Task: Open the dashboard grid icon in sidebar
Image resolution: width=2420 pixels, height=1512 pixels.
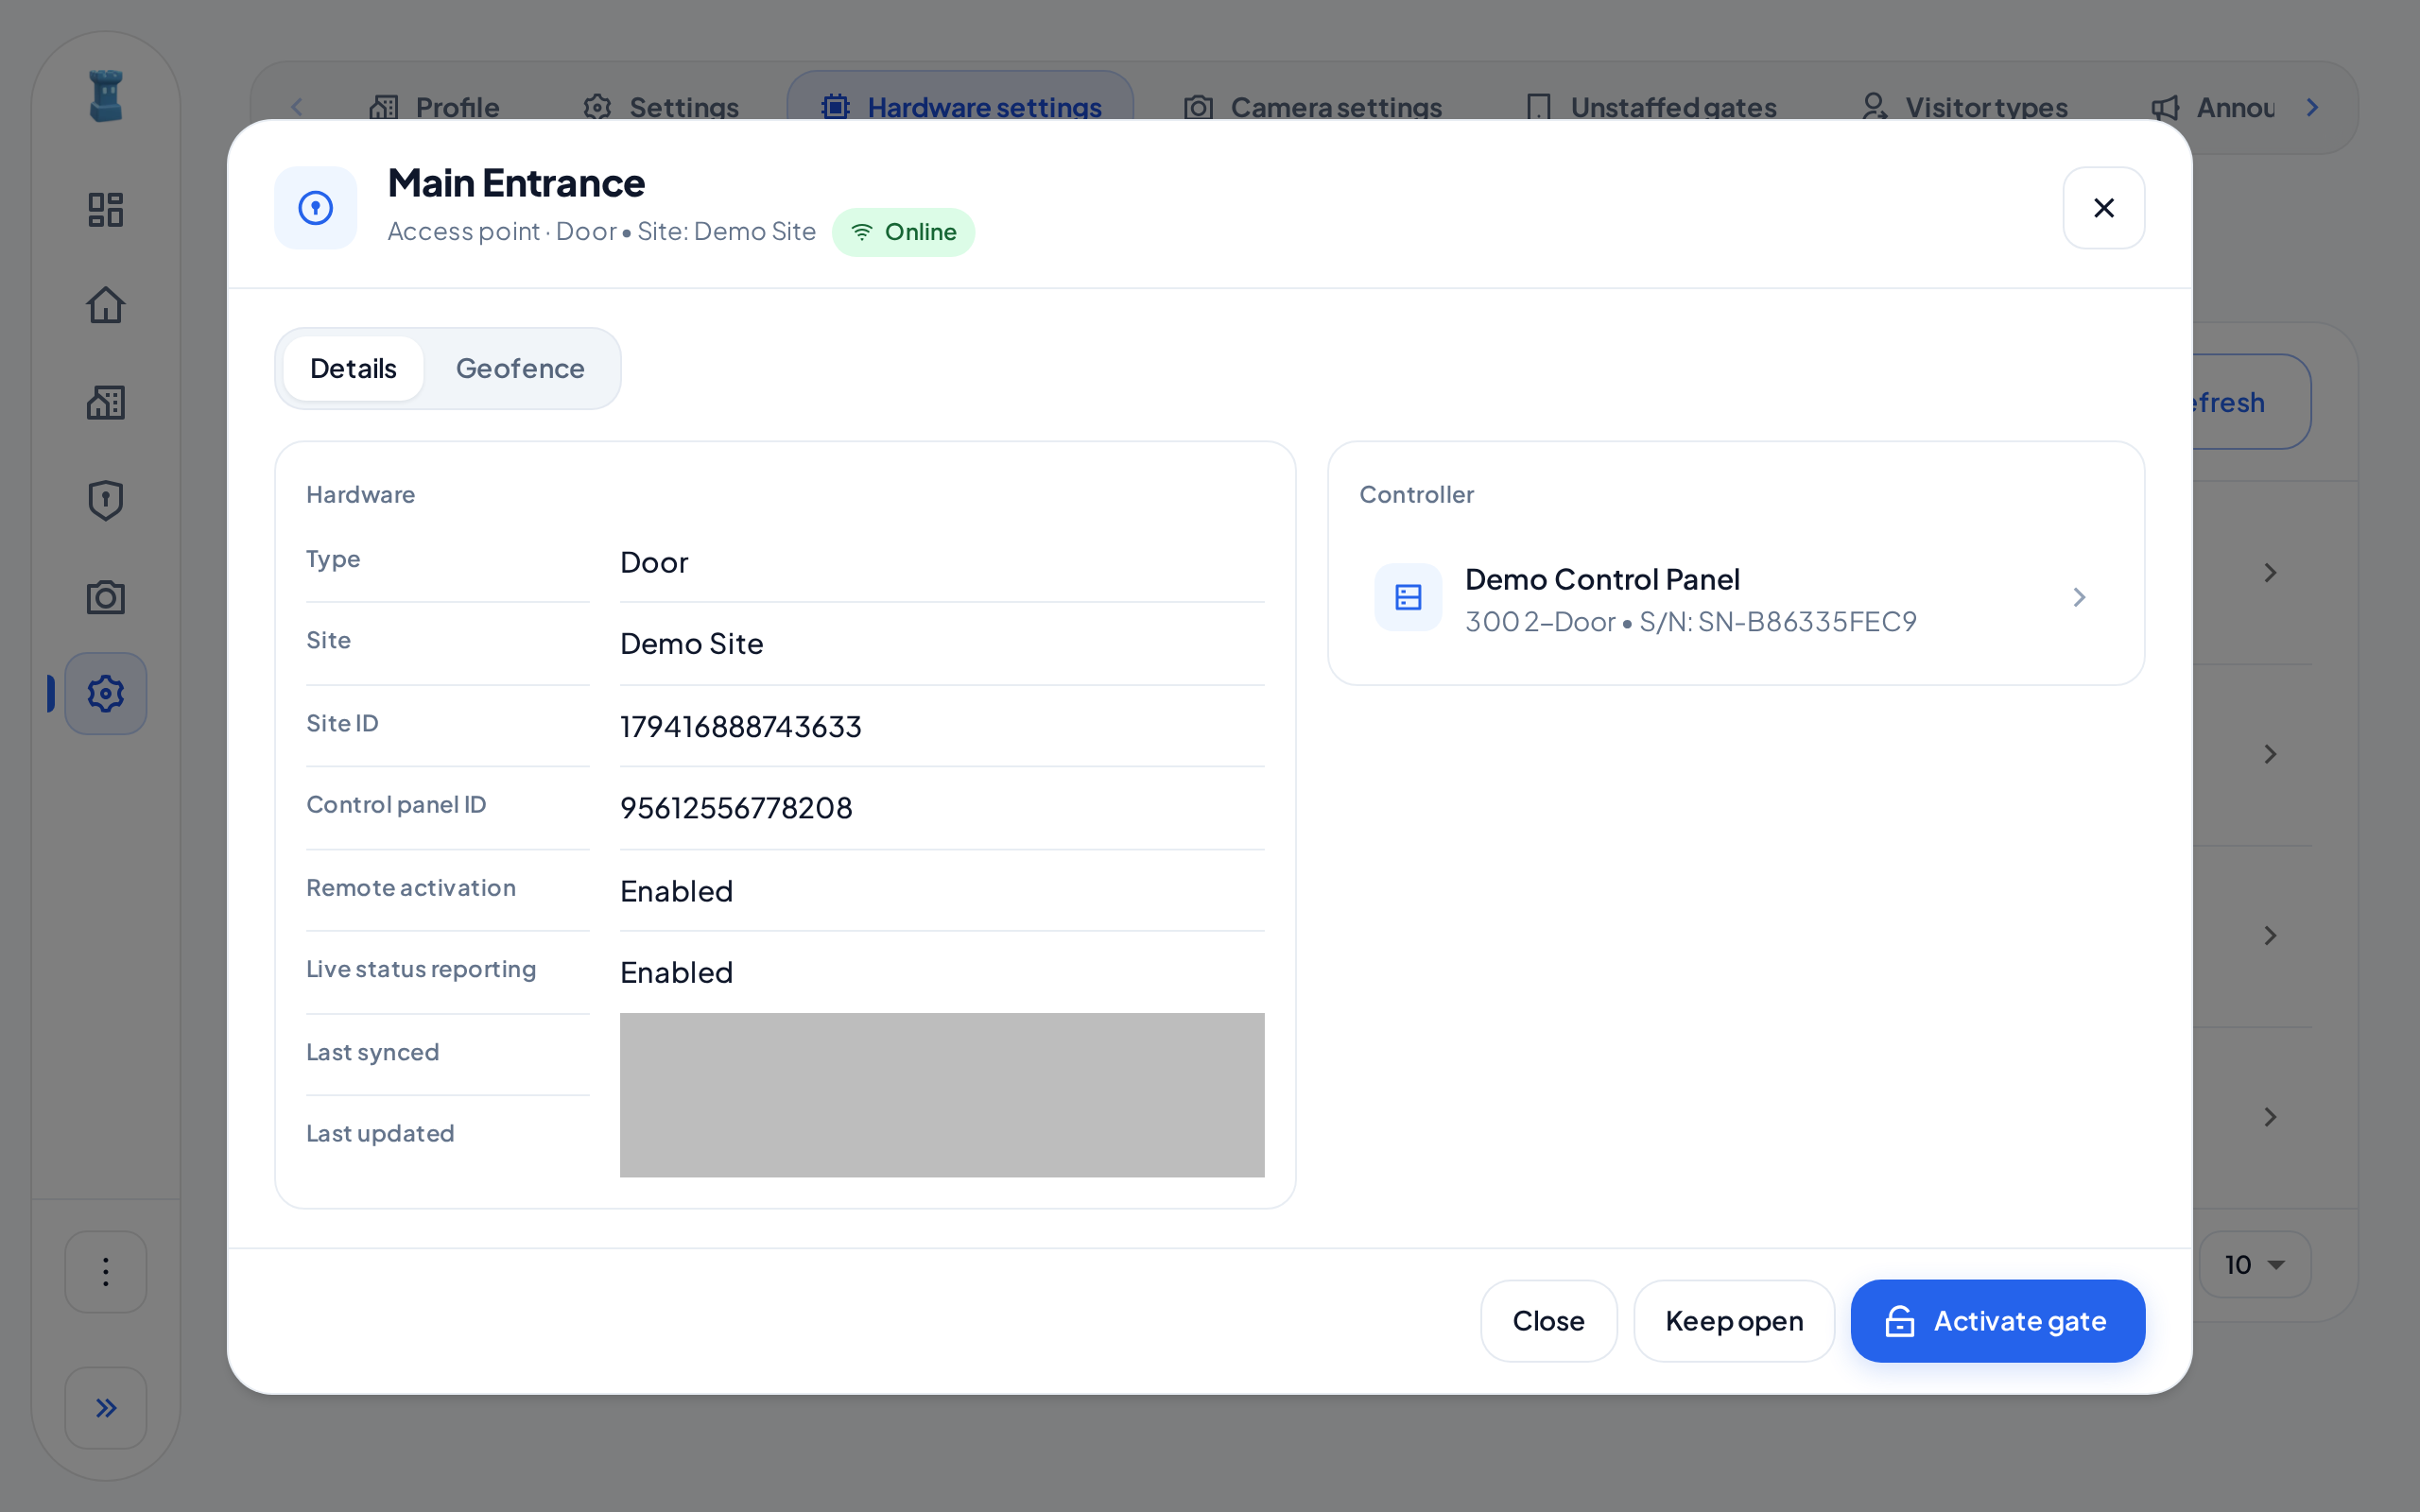Action: [106, 210]
